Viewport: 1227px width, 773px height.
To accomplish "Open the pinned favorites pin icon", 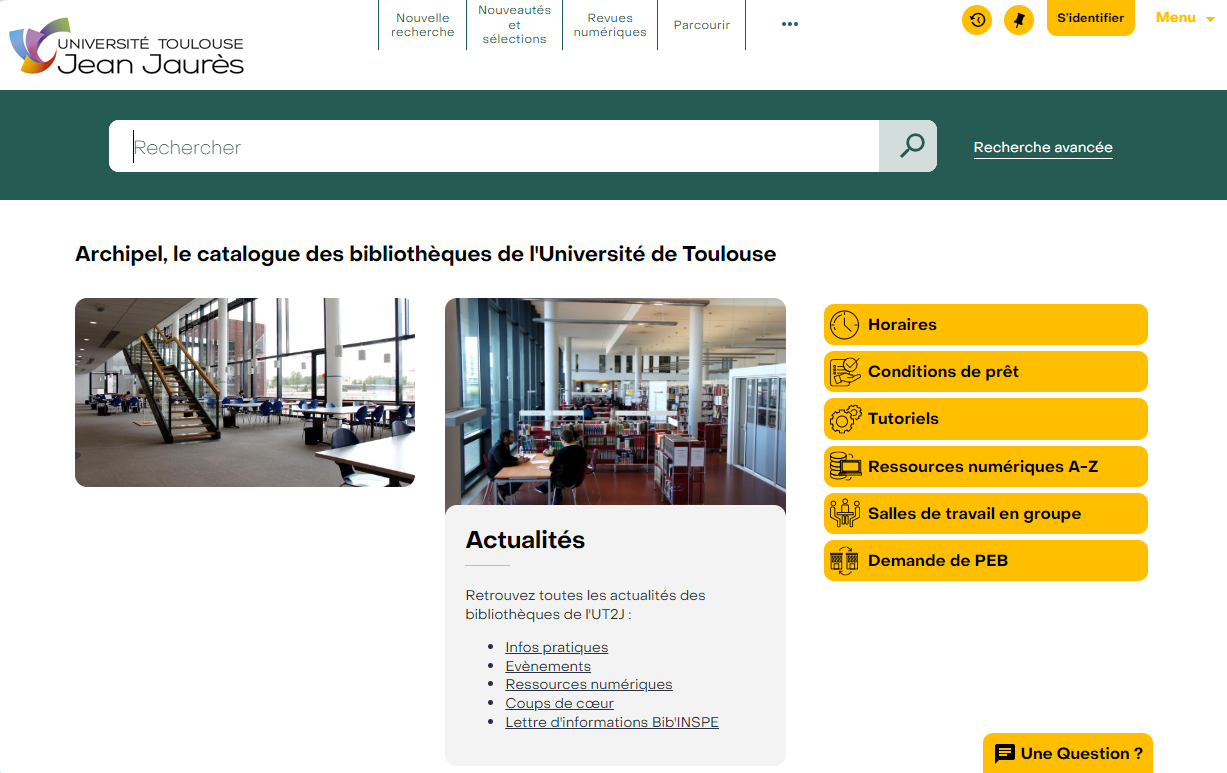I will 1019,20.
